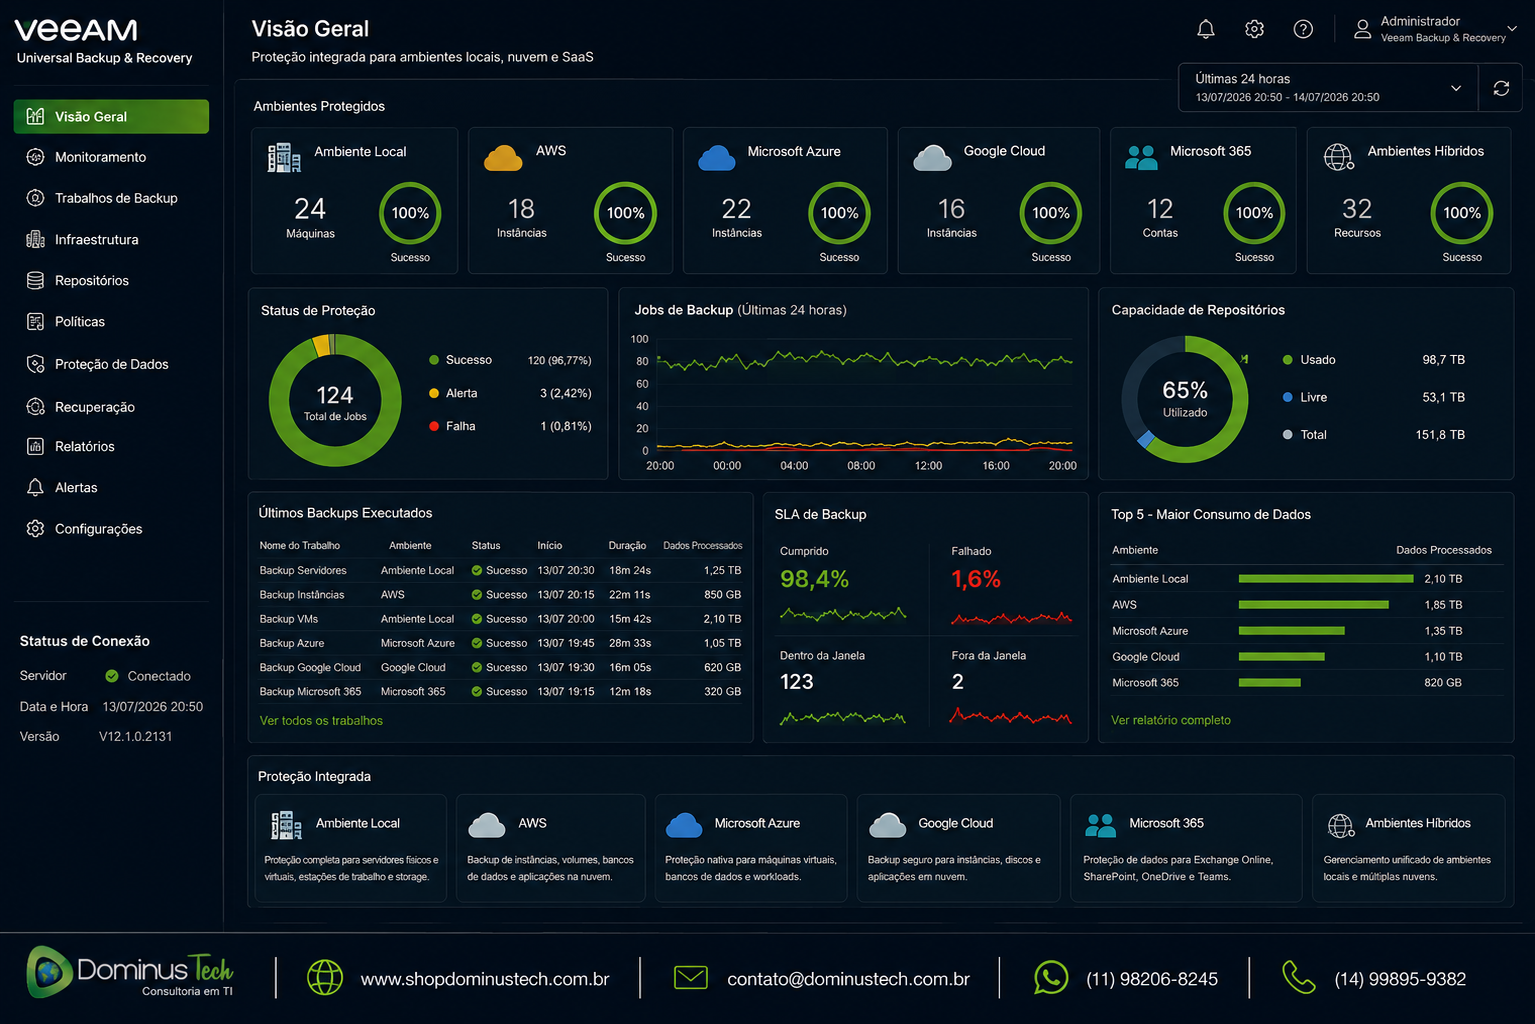Click the Ambiente Local consumption bar
Screen dimensions: 1535x1024
[1326, 578]
